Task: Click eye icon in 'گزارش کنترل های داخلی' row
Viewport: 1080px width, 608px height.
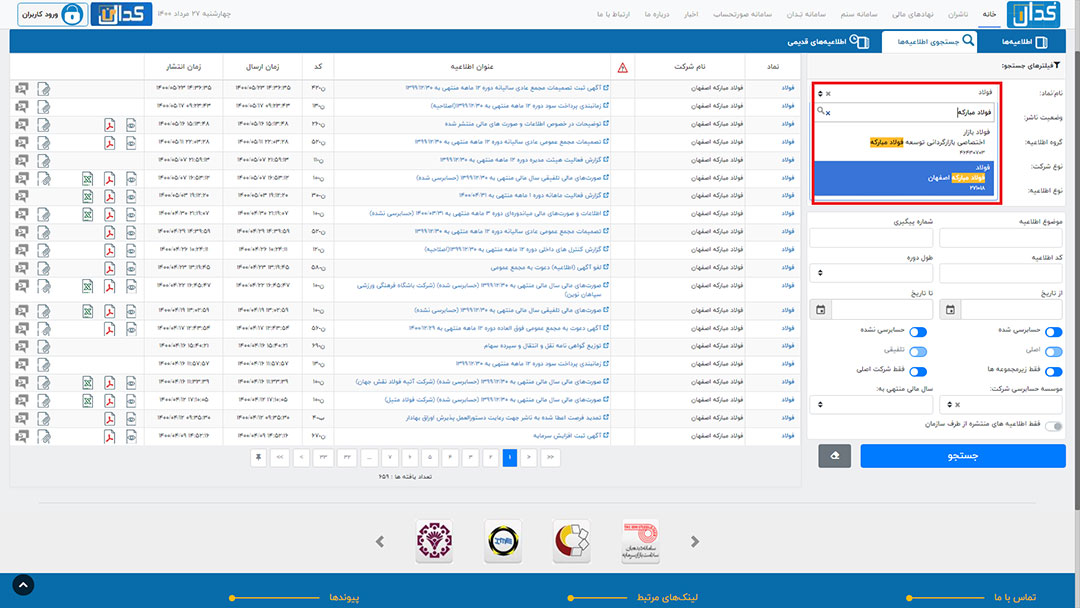Action: pos(131,250)
